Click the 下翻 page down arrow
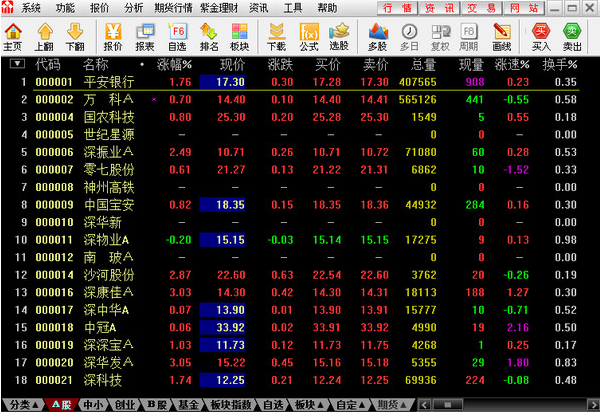The height and width of the screenshot is (412, 600). coord(75,37)
